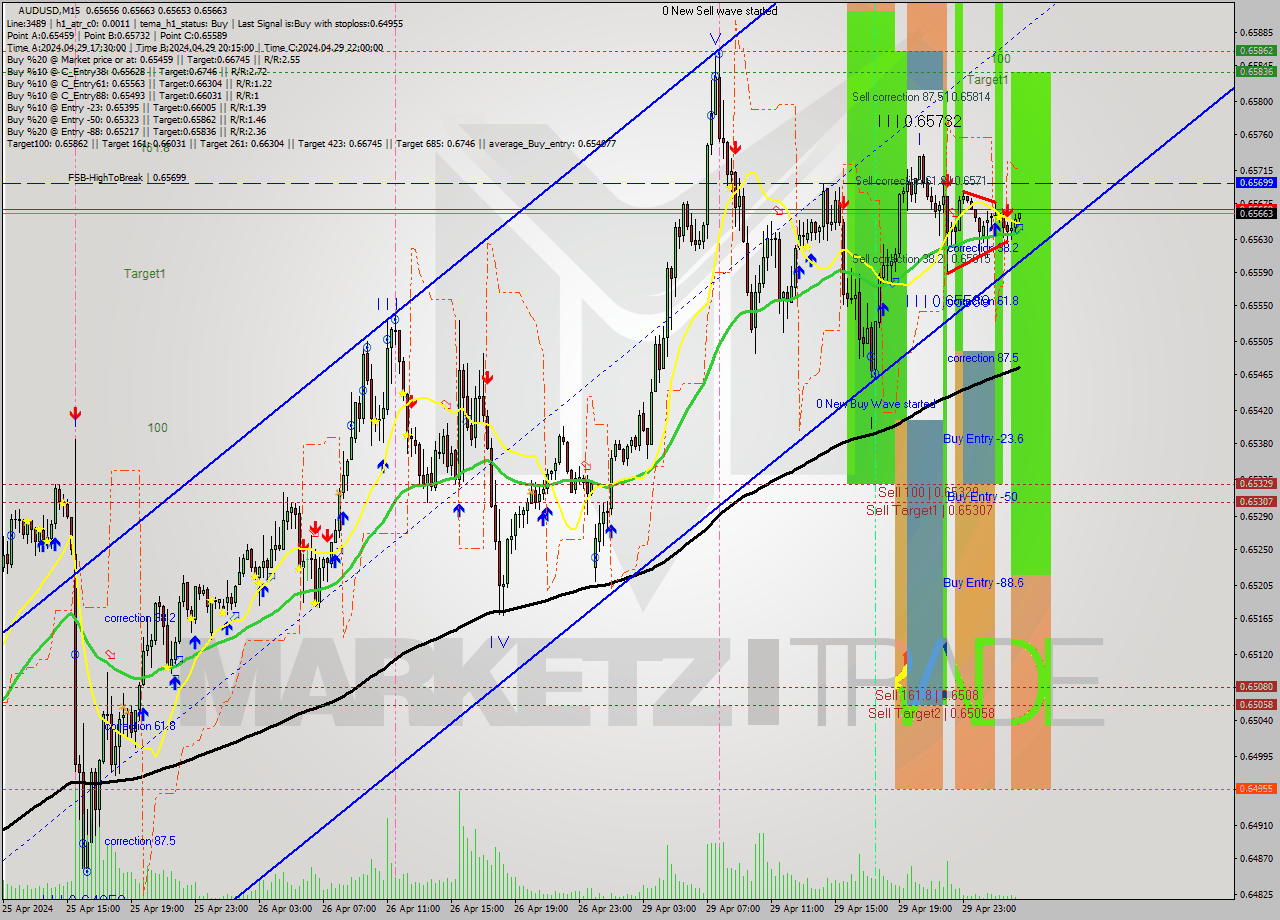Click the '0 New Sell wave started' label
The height and width of the screenshot is (920, 1280).
(719, 11)
